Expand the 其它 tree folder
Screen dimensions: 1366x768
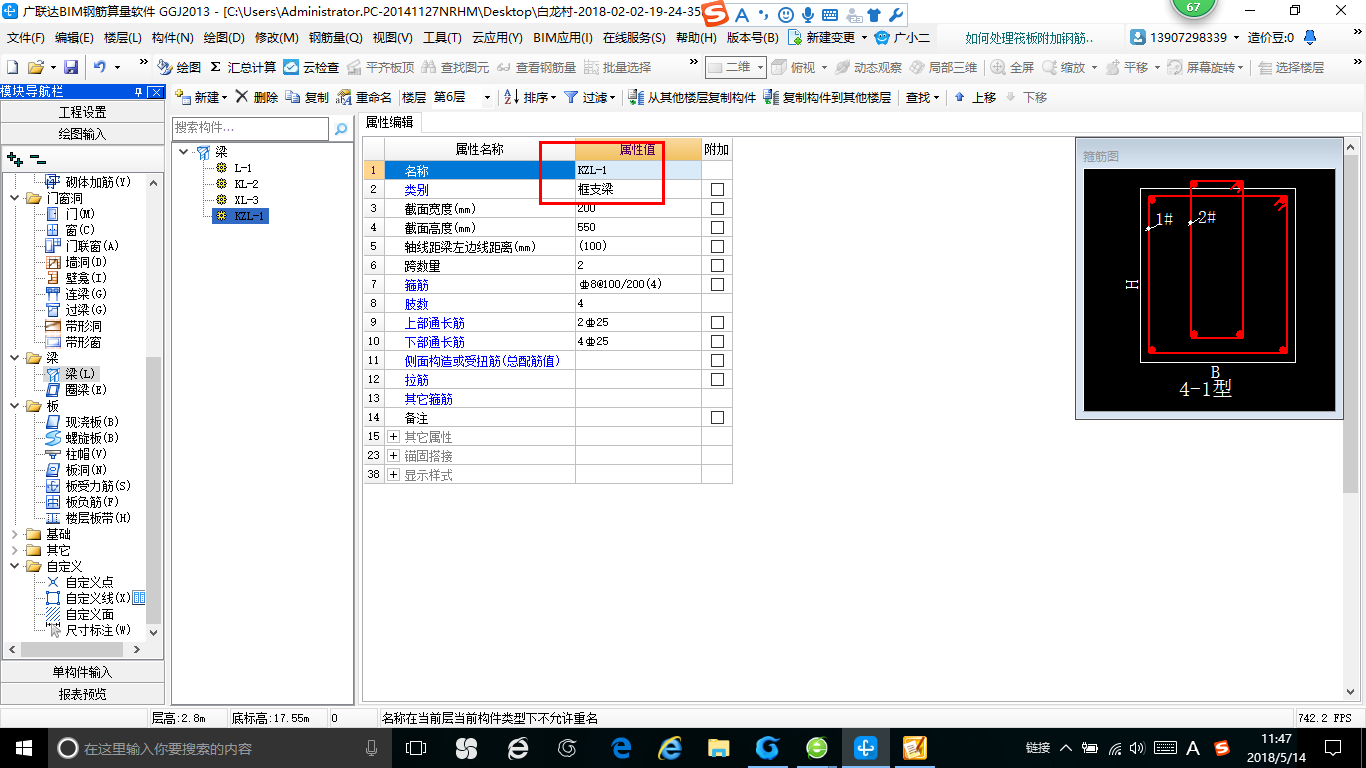click(x=15, y=550)
